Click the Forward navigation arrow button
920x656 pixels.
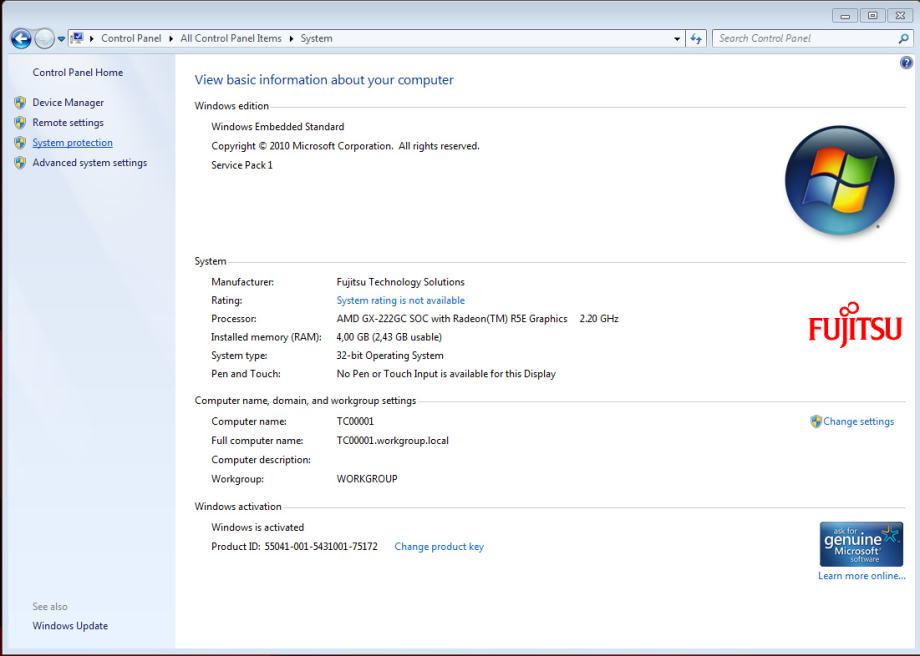click(x=43, y=39)
